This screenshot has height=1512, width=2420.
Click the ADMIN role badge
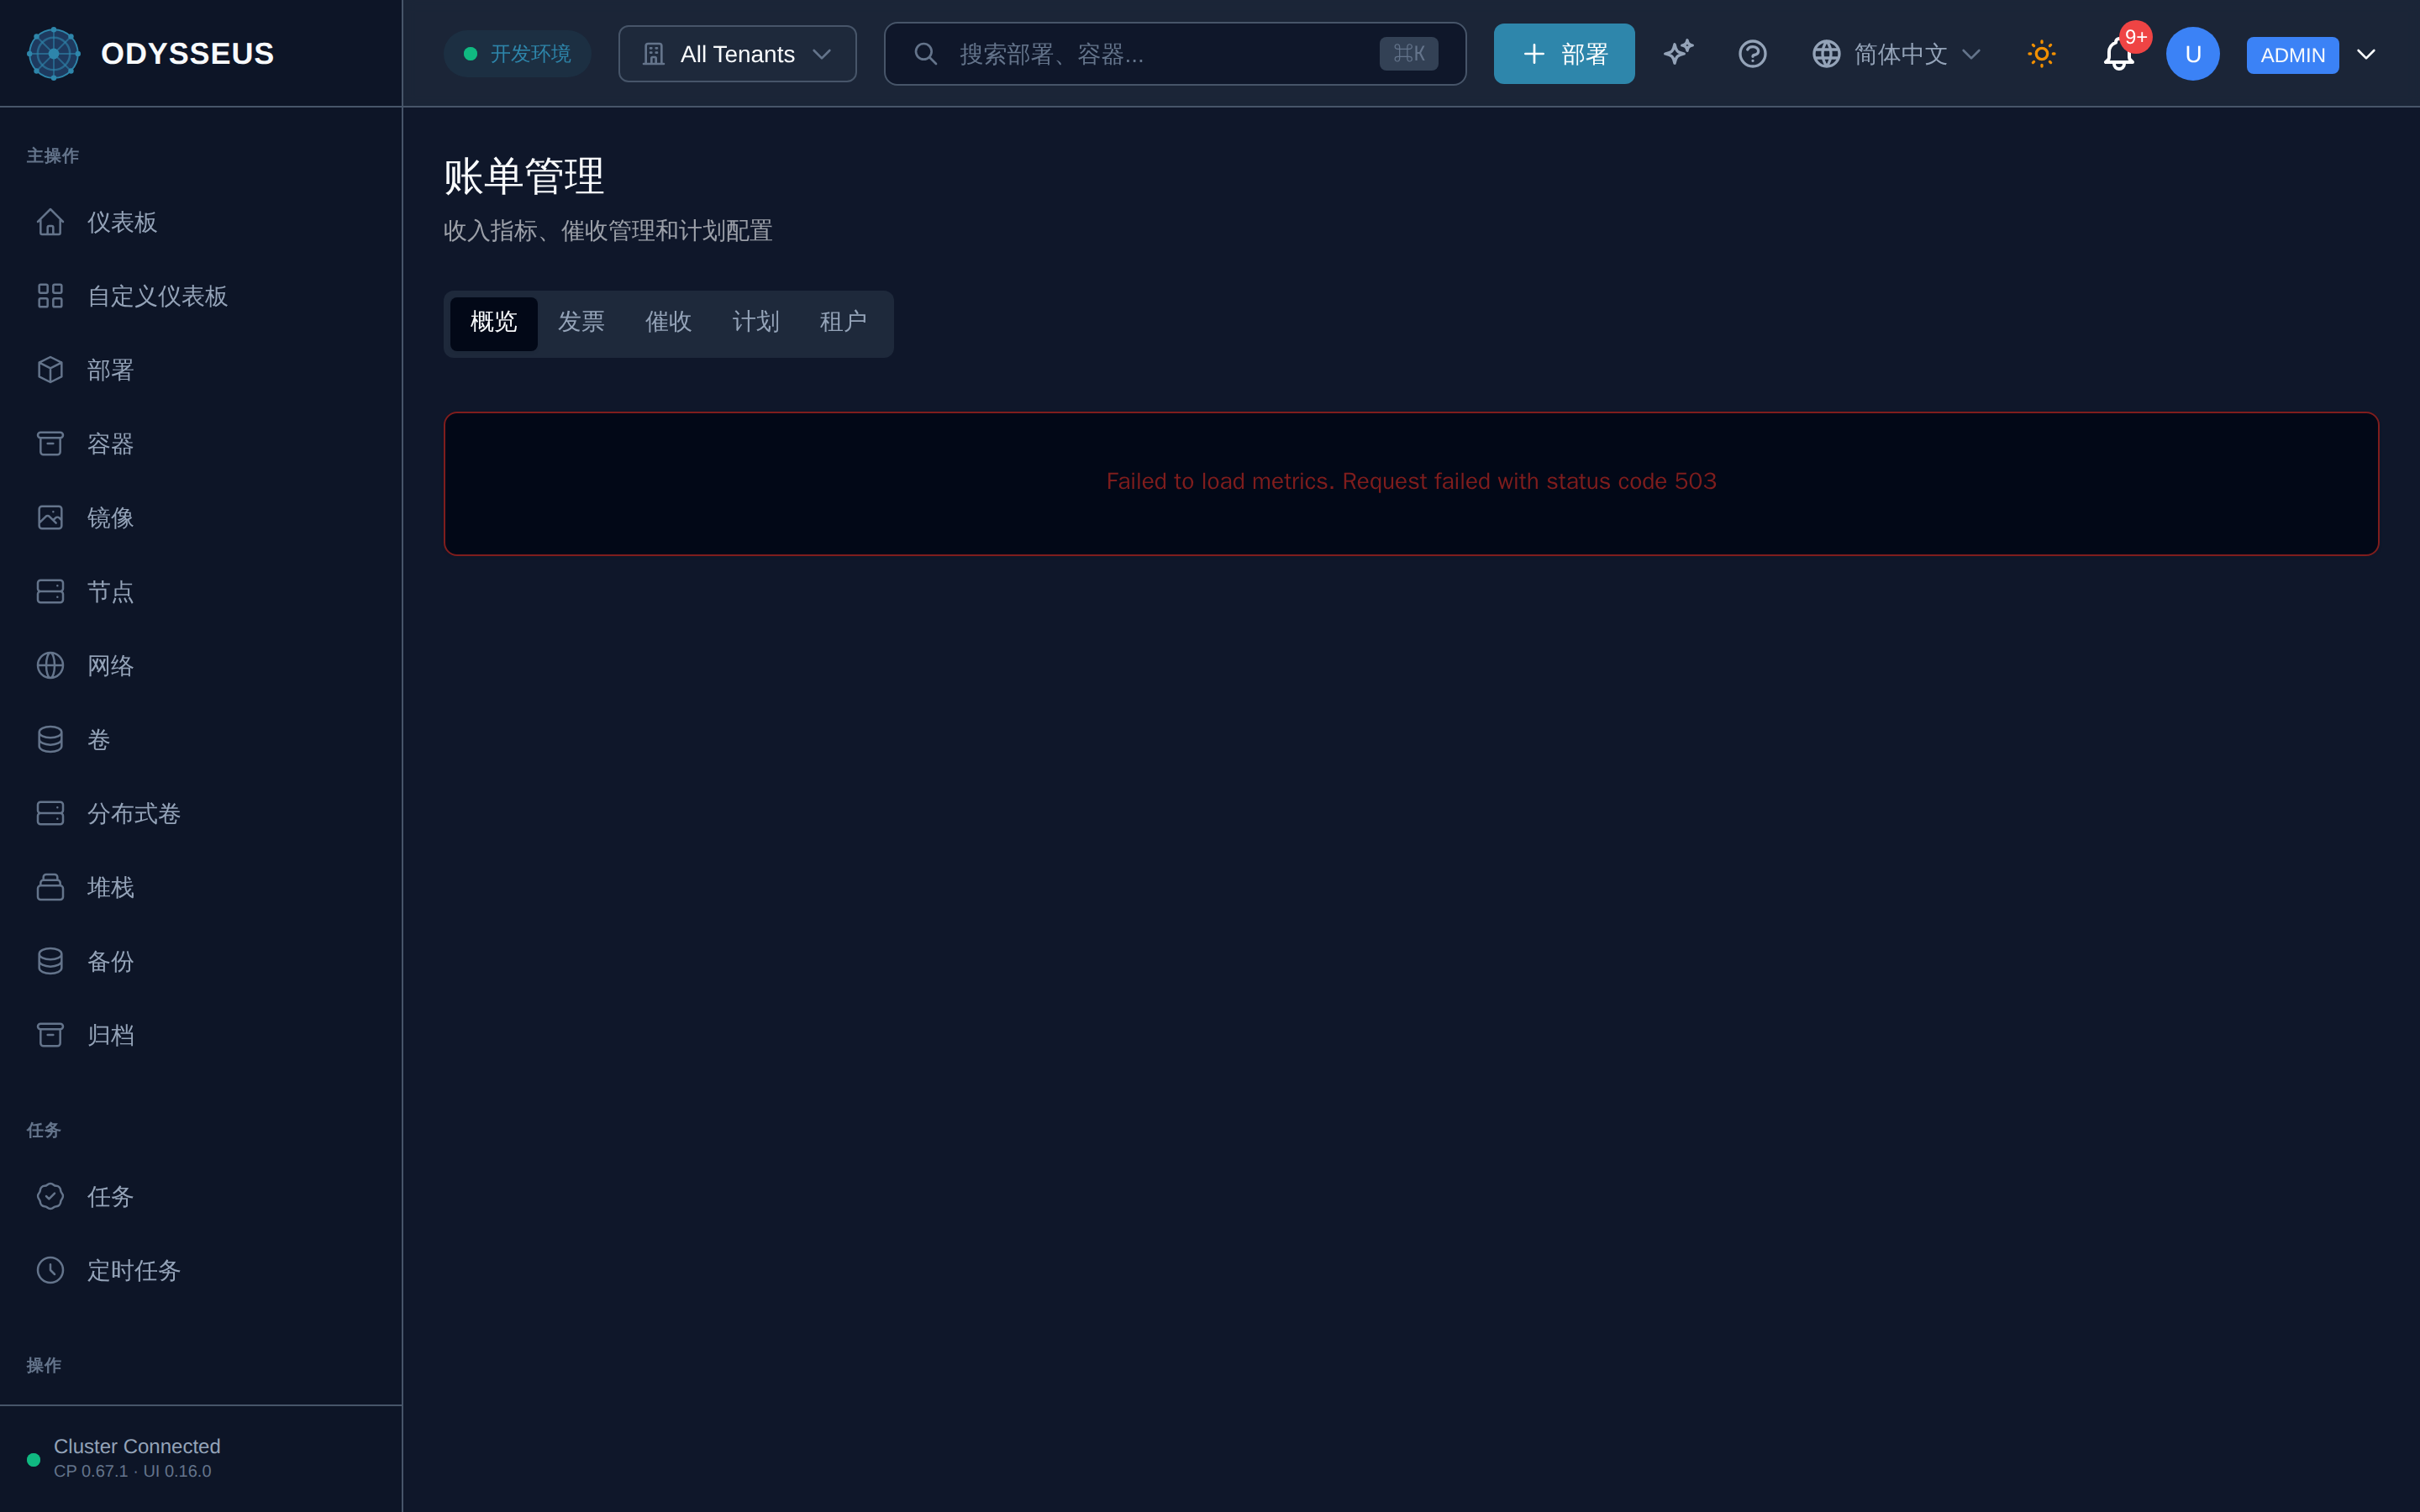[2292, 55]
